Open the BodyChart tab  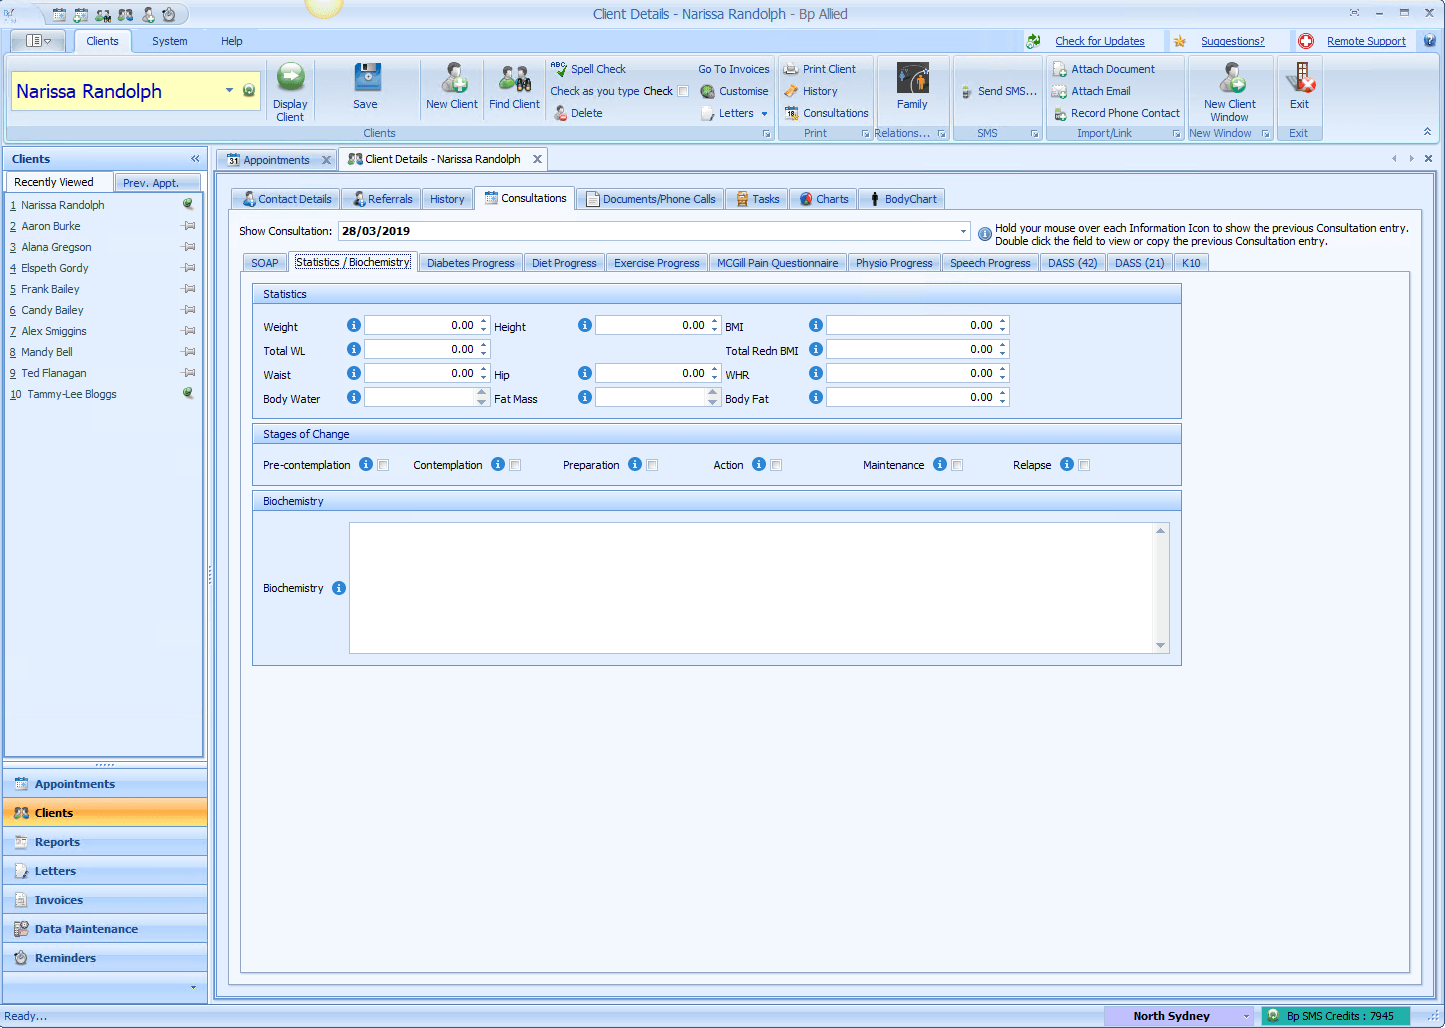tap(903, 199)
